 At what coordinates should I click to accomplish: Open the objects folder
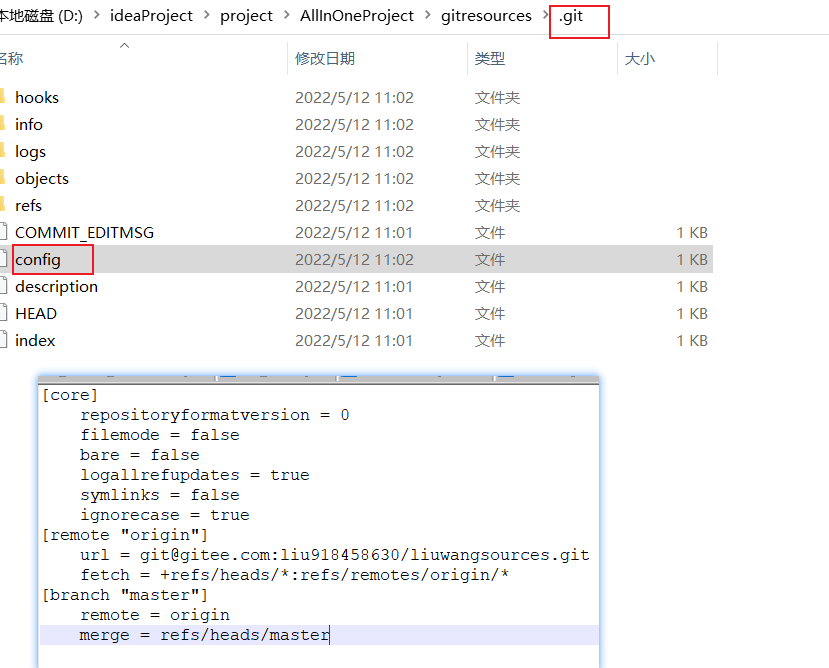click(x=42, y=179)
